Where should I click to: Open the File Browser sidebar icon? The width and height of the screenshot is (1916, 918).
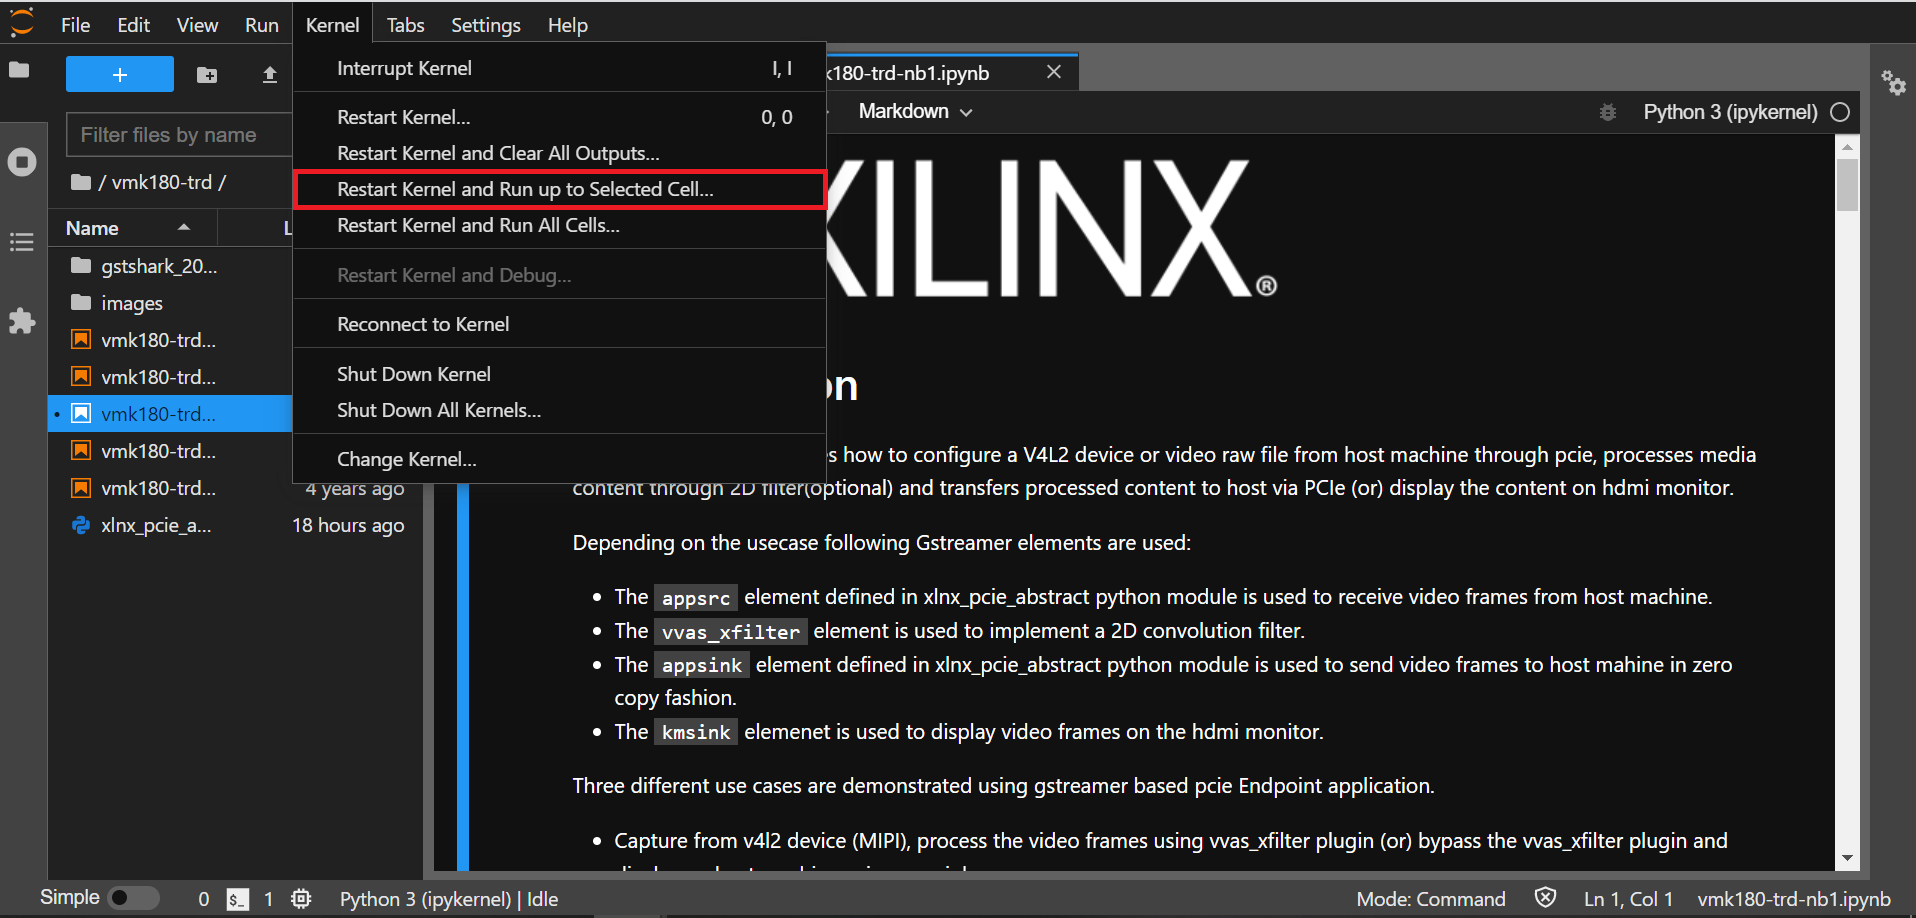(19, 70)
